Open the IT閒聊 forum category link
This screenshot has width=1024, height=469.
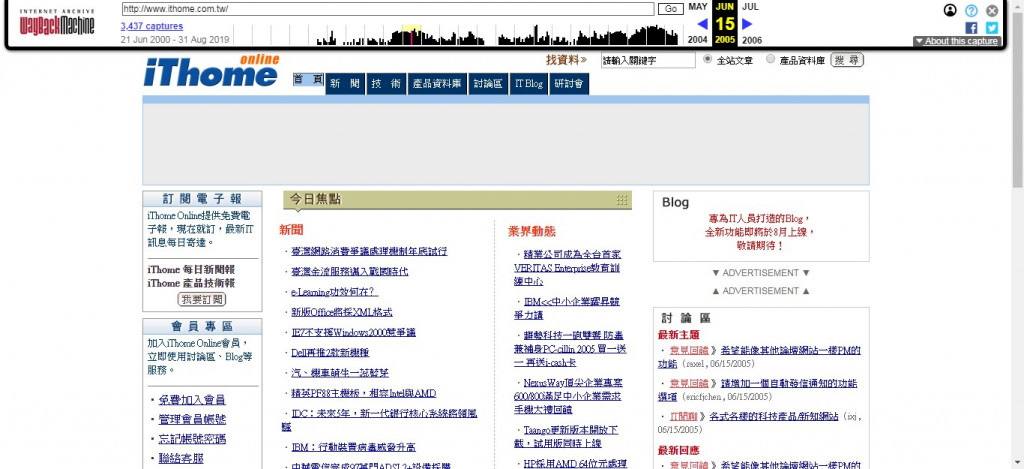[683, 416]
